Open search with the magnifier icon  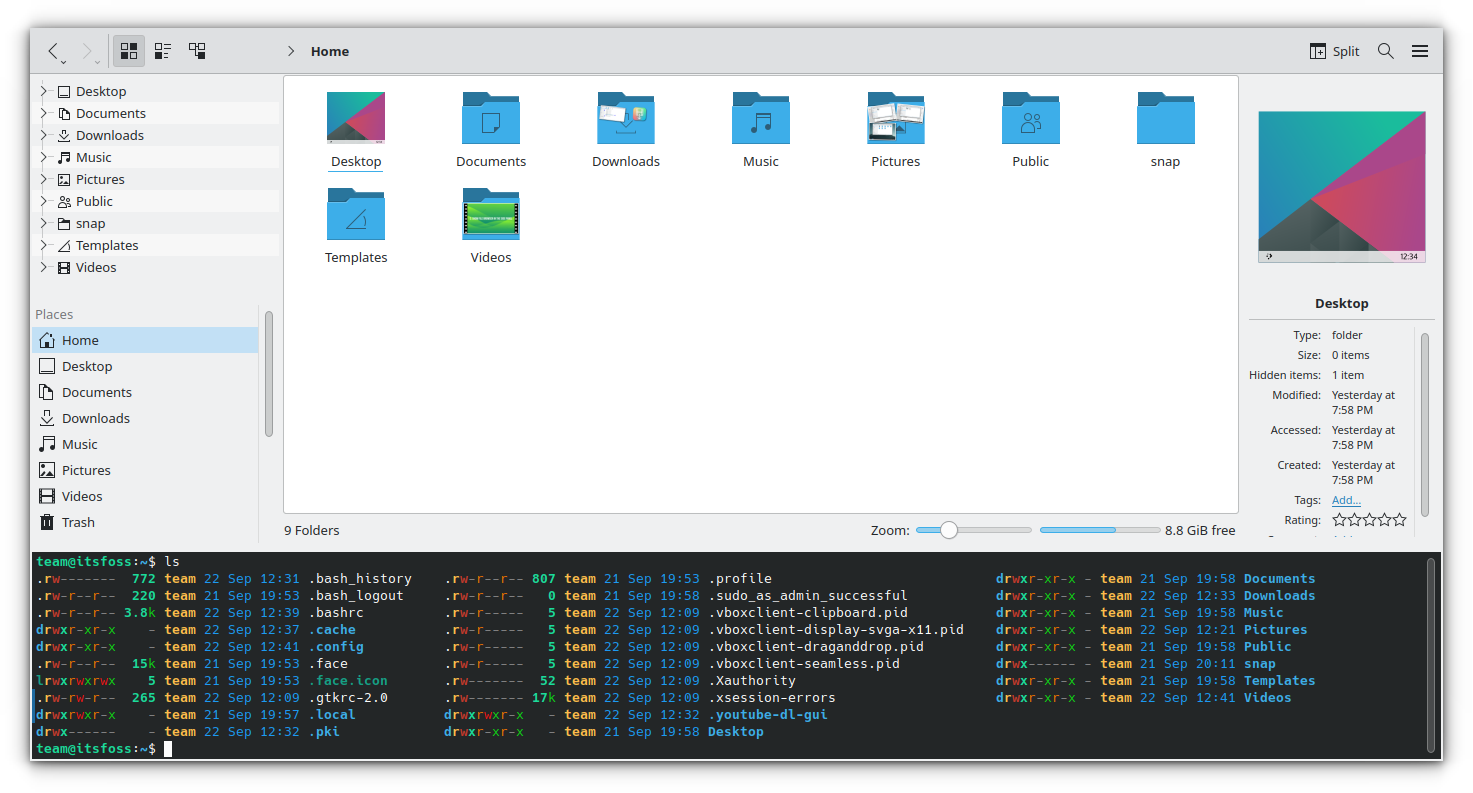click(1386, 50)
